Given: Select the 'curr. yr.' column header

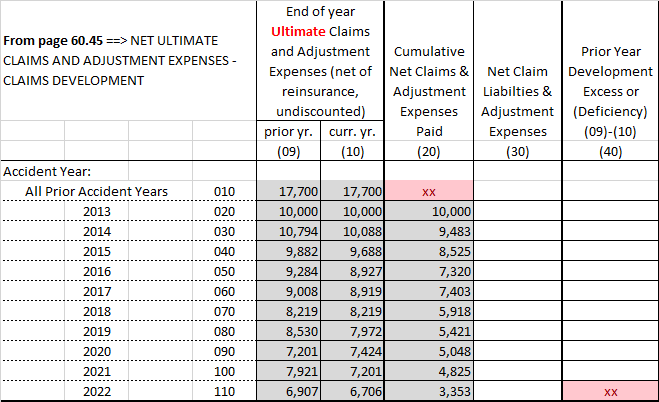Looking at the screenshot, I should (x=353, y=131).
